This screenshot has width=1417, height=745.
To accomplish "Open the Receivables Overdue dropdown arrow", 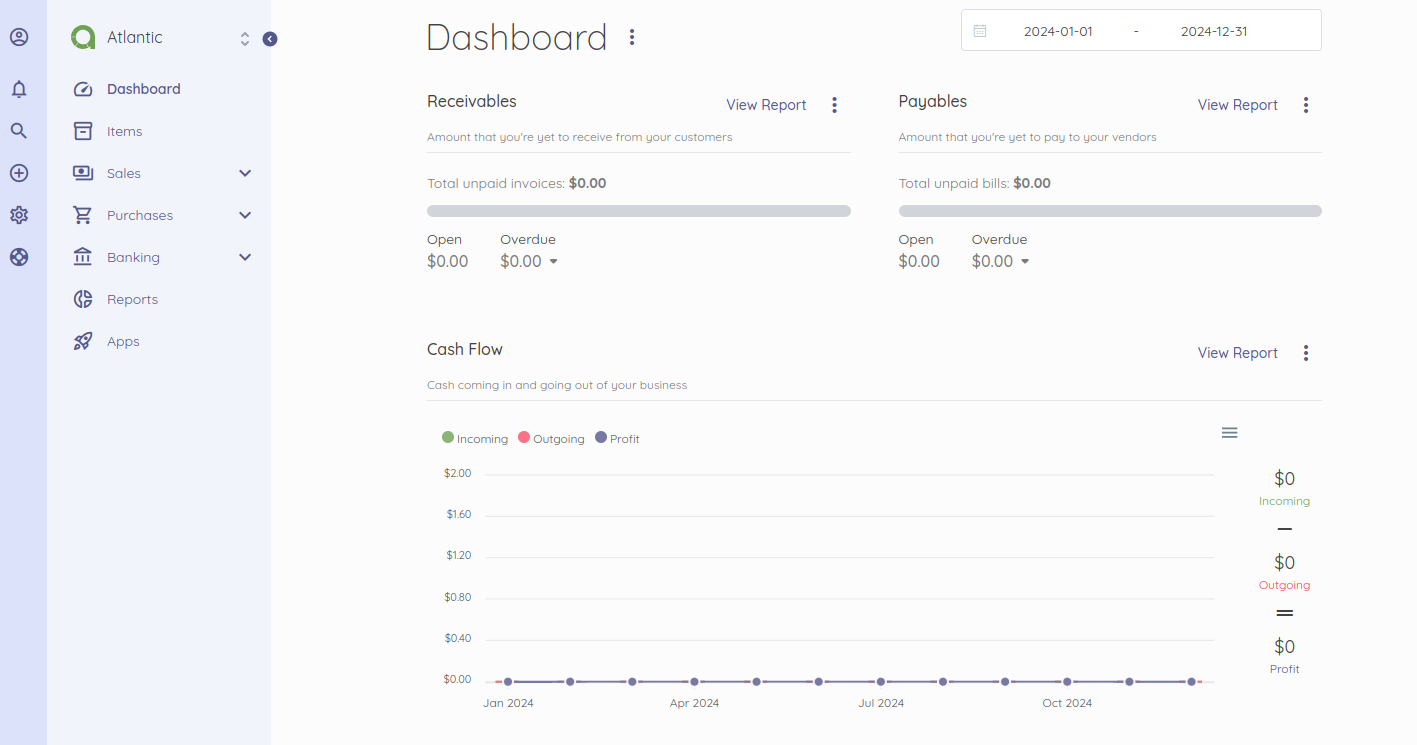I will click(553, 262).
